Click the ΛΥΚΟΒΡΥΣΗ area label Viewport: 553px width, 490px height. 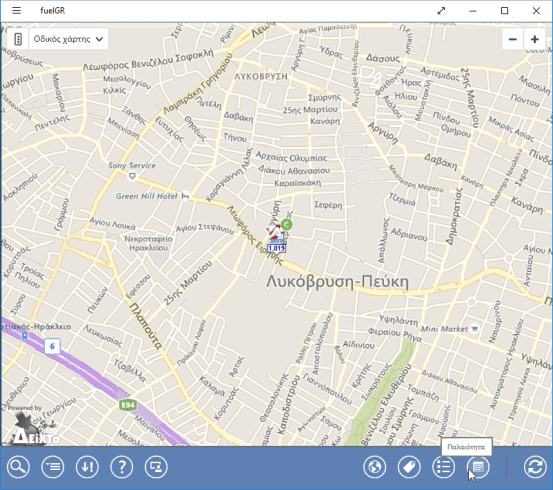(x=261, y=76)
